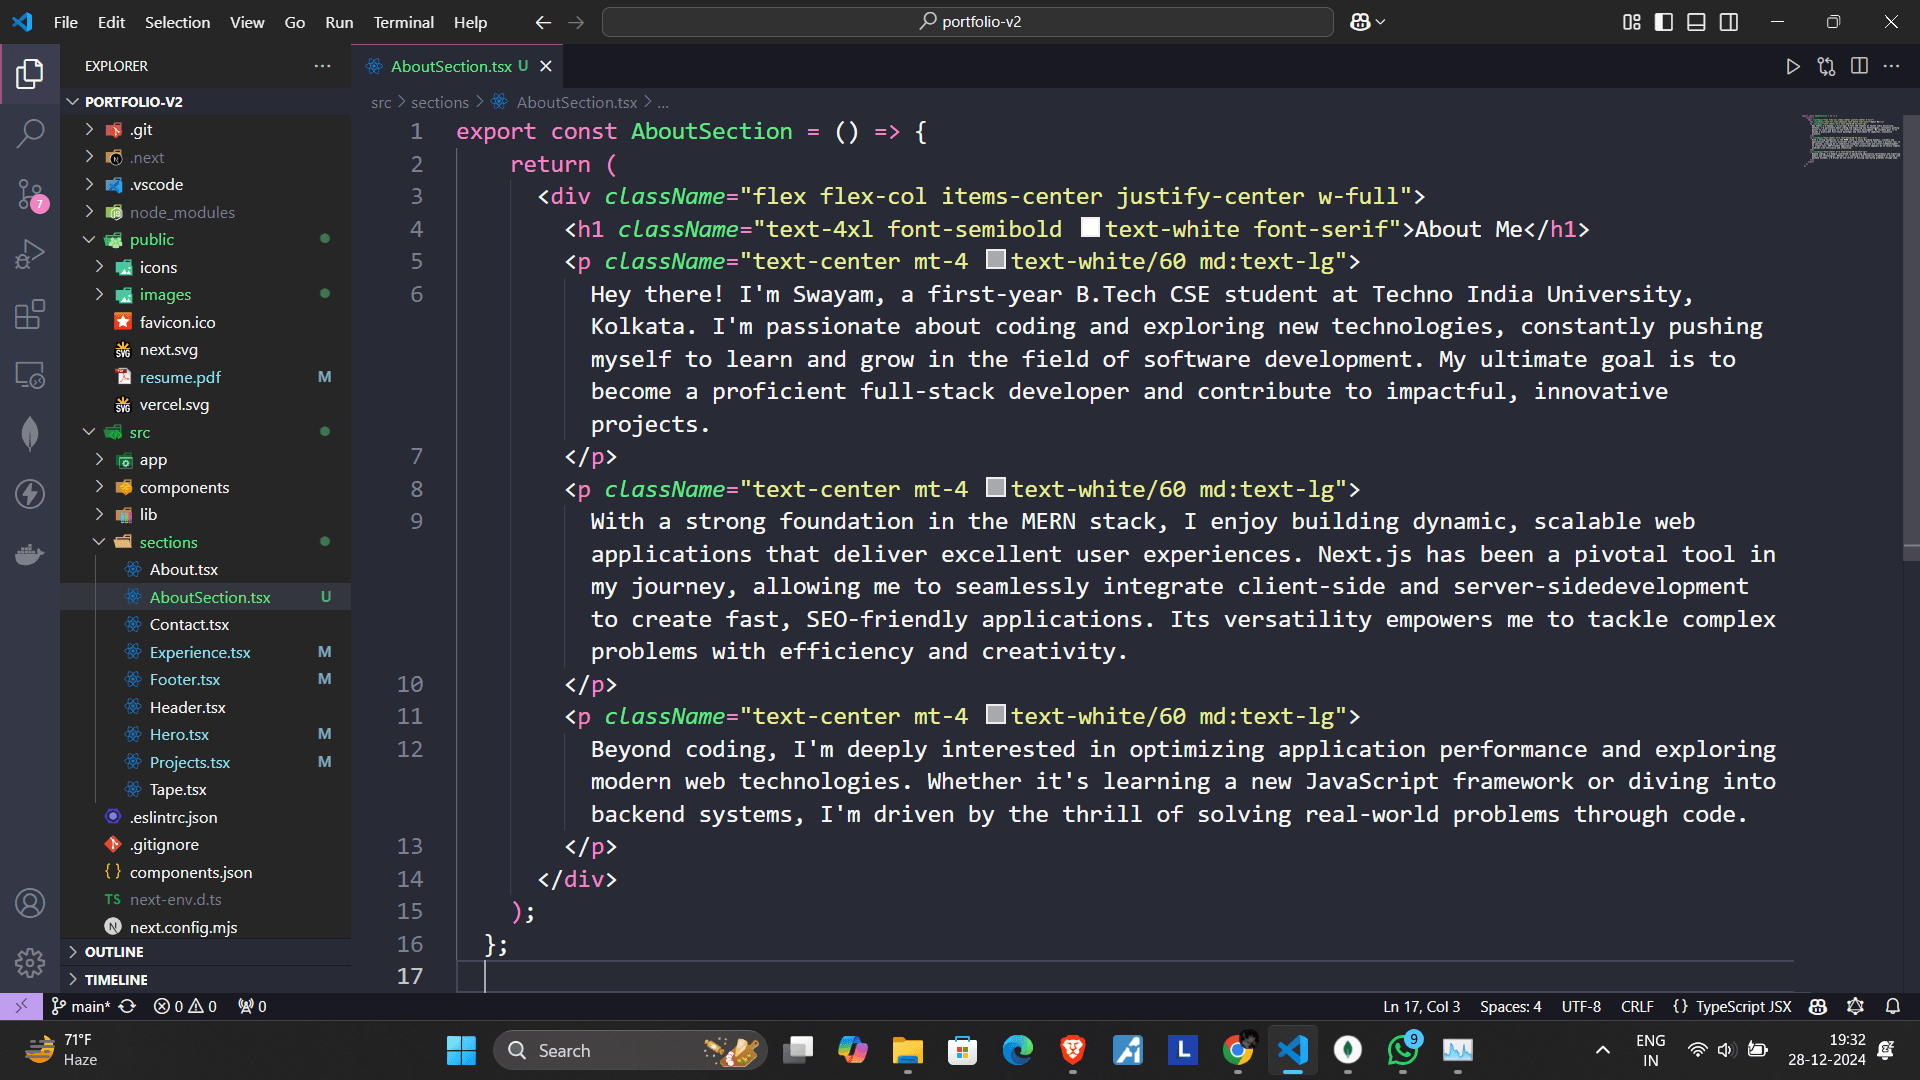Click the main* branch status item
This screenshot has height=1080, width=1920.
point(81,1006)
